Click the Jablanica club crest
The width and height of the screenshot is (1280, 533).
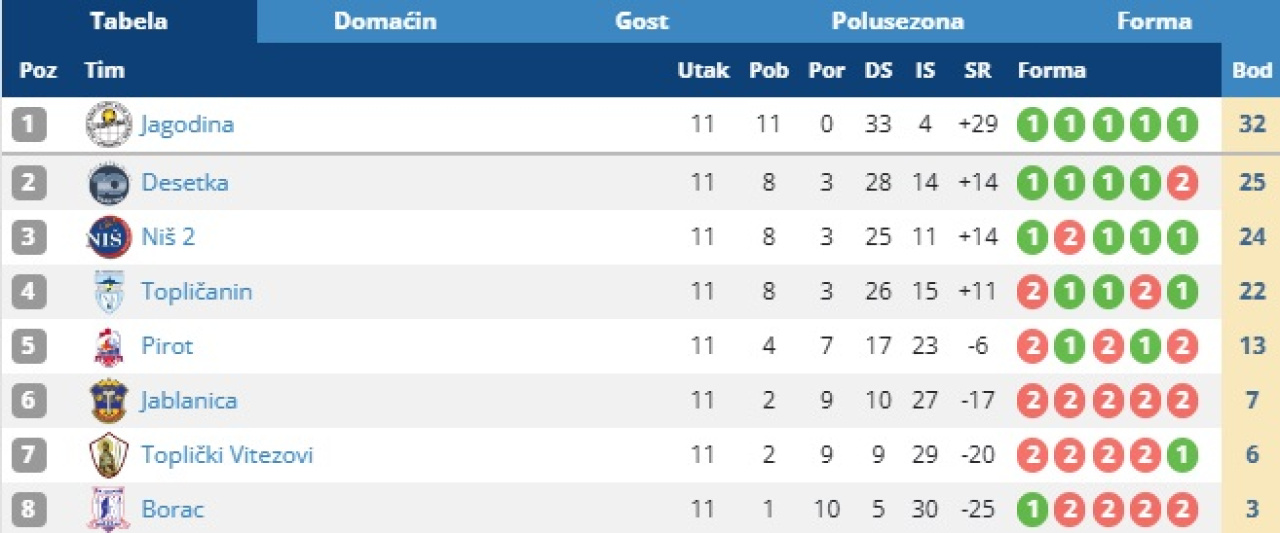[108, 401]
